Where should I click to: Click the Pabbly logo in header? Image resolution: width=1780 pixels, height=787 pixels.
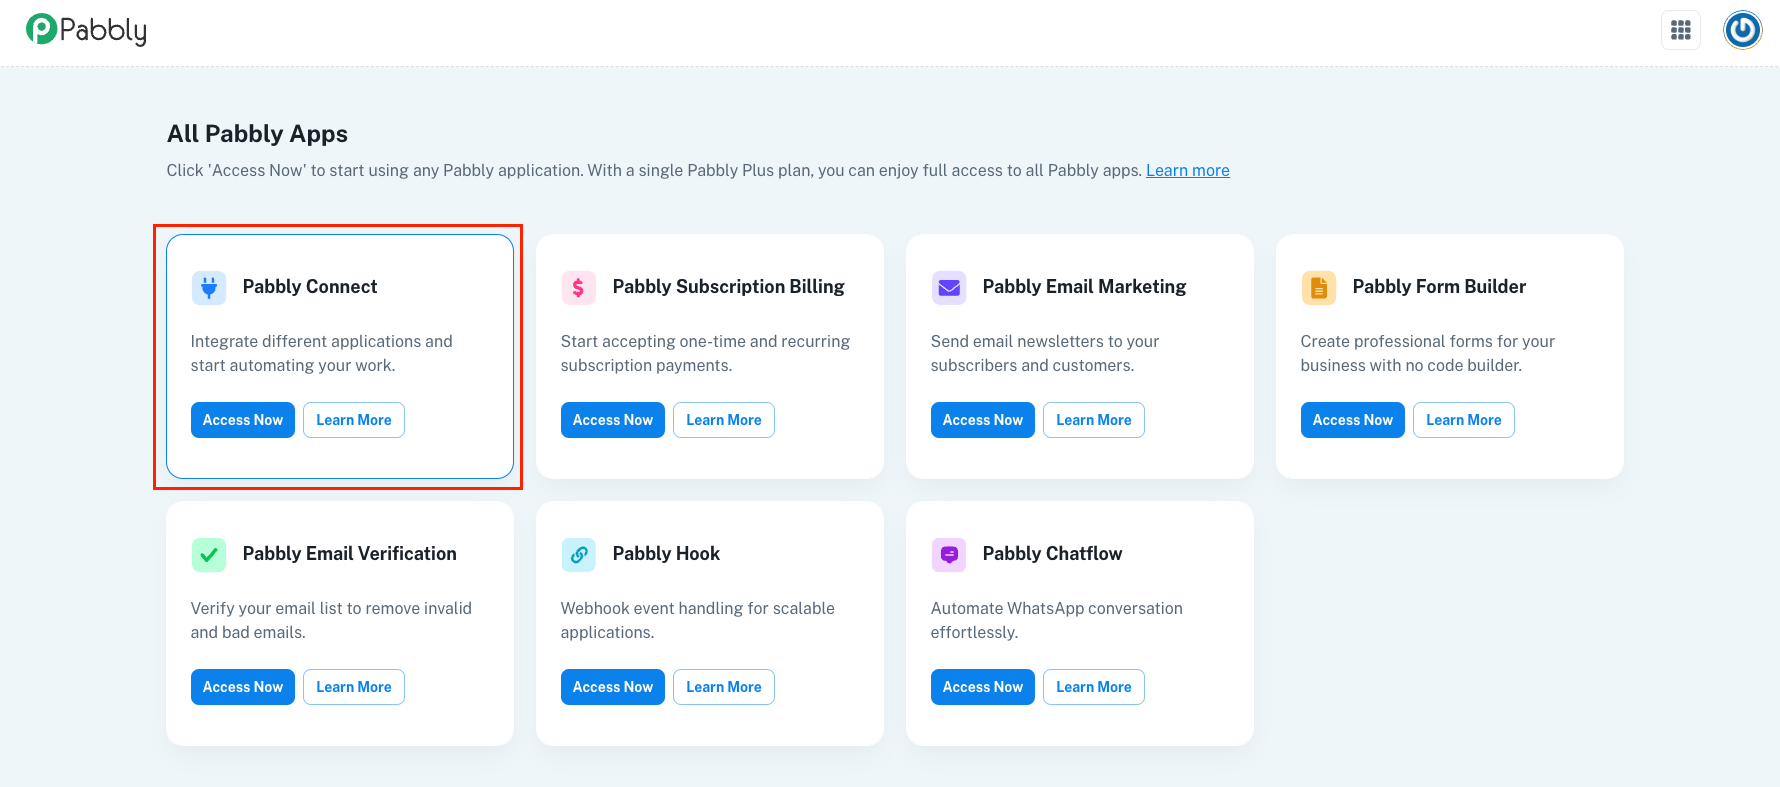tap(86, 30)
